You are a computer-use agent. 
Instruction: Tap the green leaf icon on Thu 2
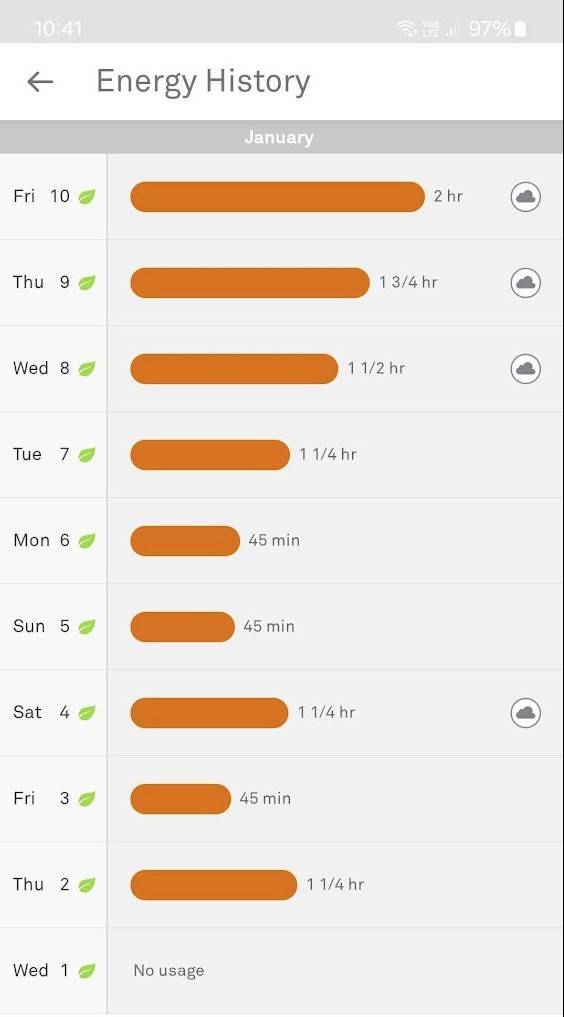point(87,885)
